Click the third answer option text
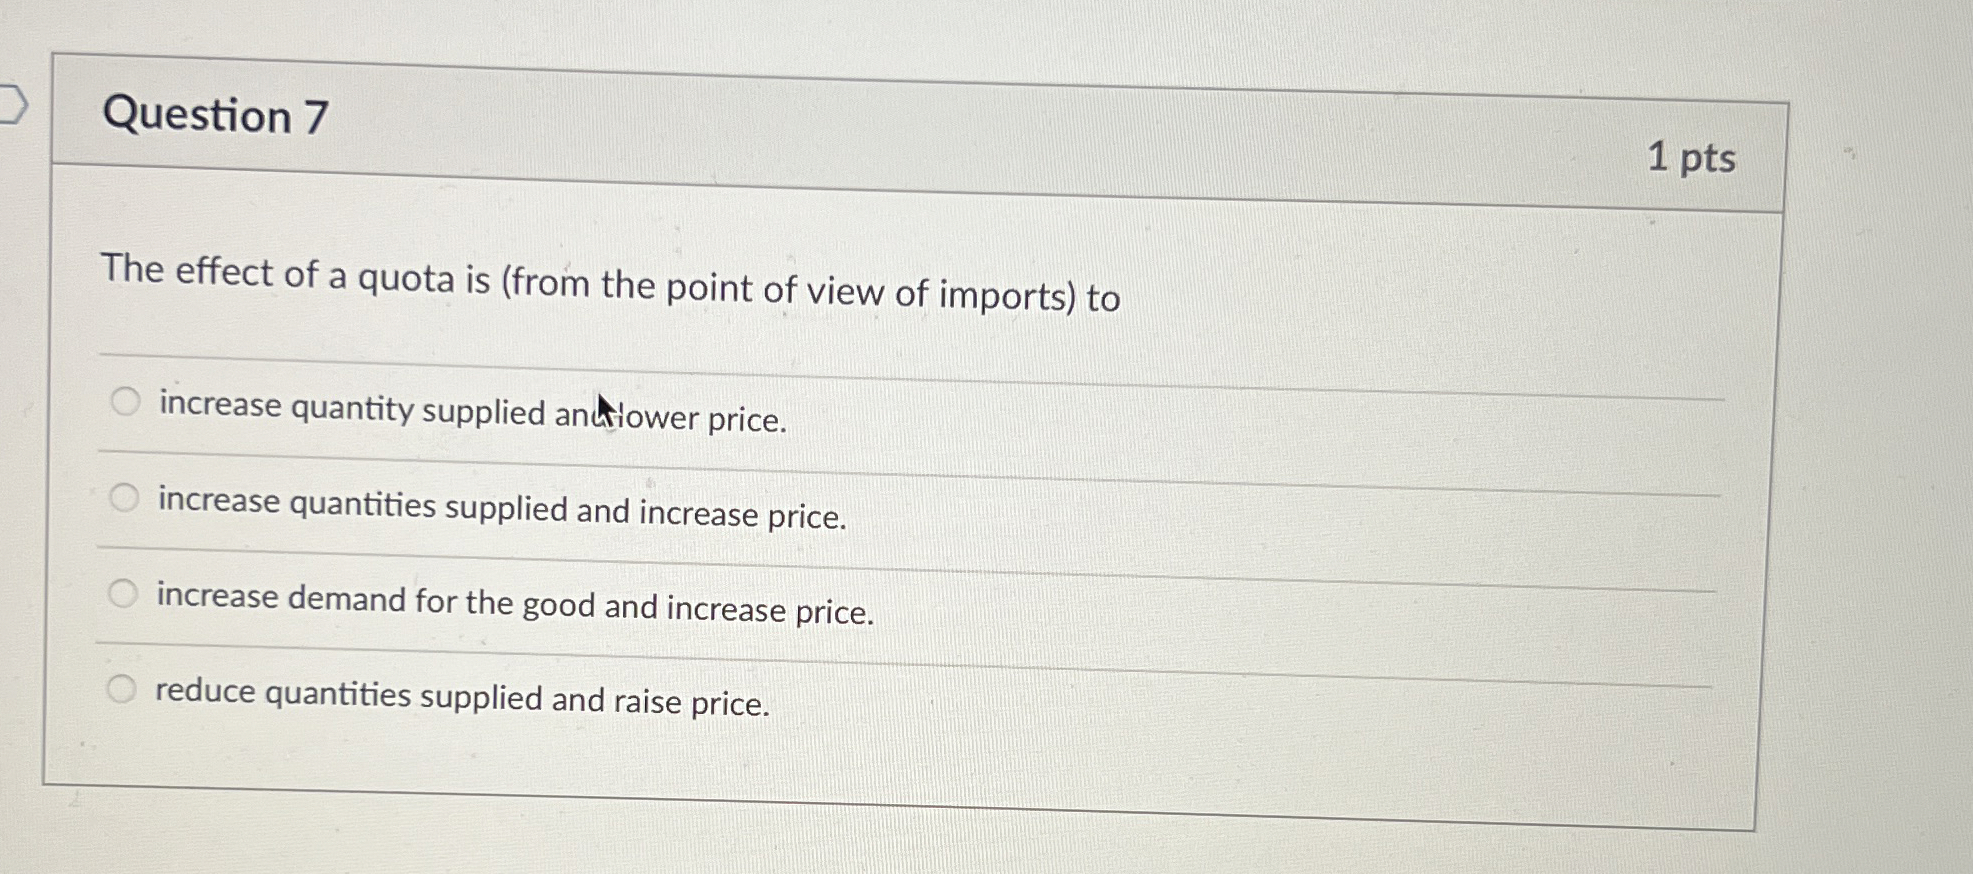This screenshot has height=874, width=1973. tap(515, 601)
